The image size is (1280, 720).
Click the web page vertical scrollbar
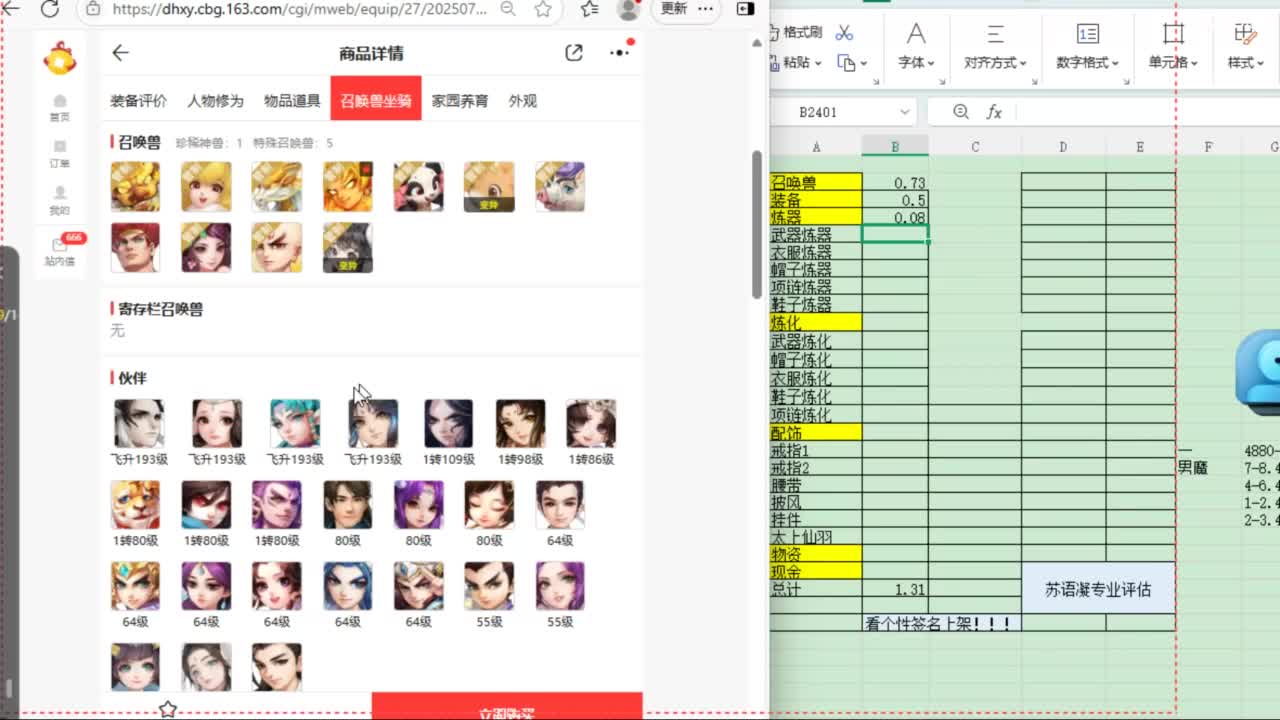[757, 225]
